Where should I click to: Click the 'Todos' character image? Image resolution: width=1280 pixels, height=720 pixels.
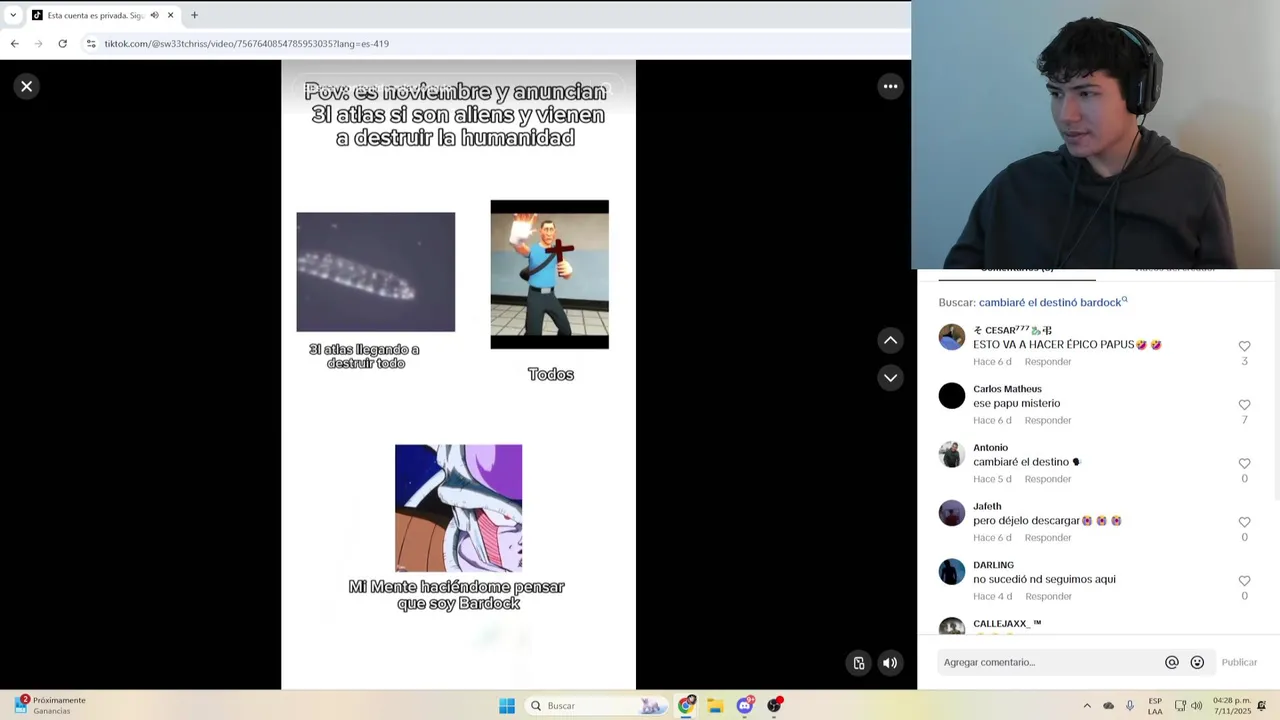pyautogui.click(x=549, y=274)
